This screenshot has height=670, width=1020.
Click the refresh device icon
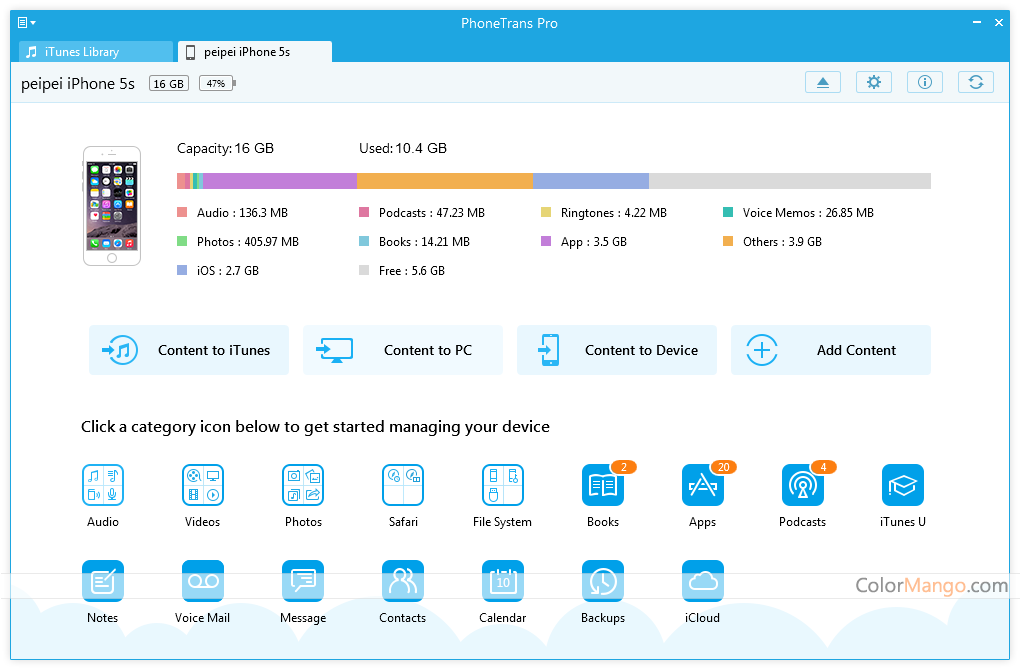click(x=976, y=82)
